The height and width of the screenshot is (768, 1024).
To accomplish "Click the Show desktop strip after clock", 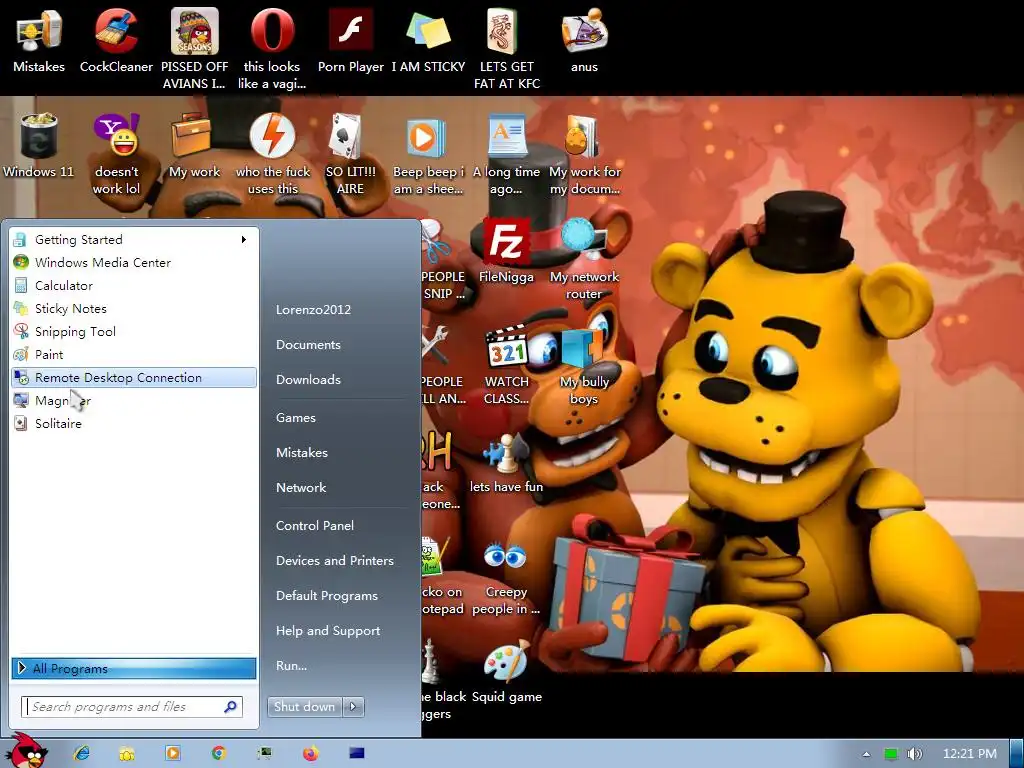I will point(1017,754).
